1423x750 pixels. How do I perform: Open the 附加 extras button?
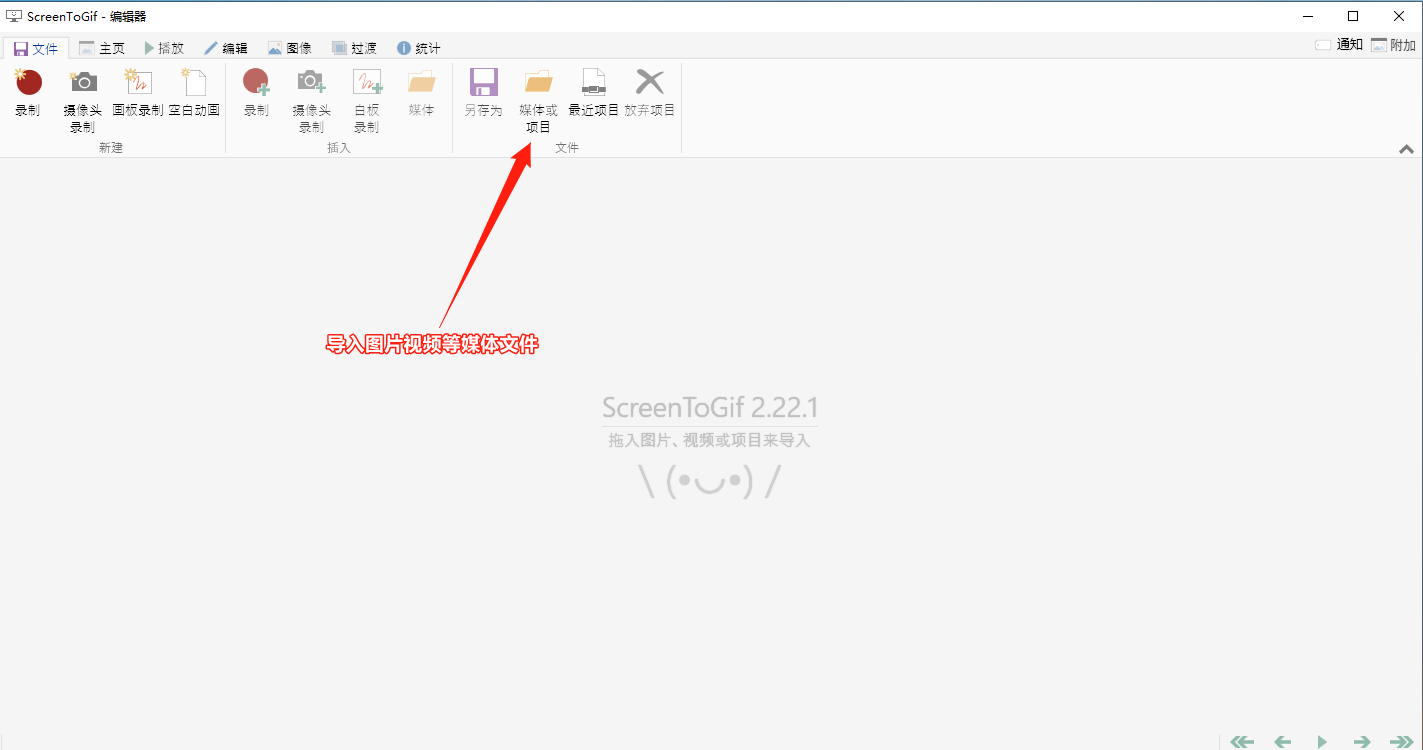pyautogui.click(x=1394, y=45)
